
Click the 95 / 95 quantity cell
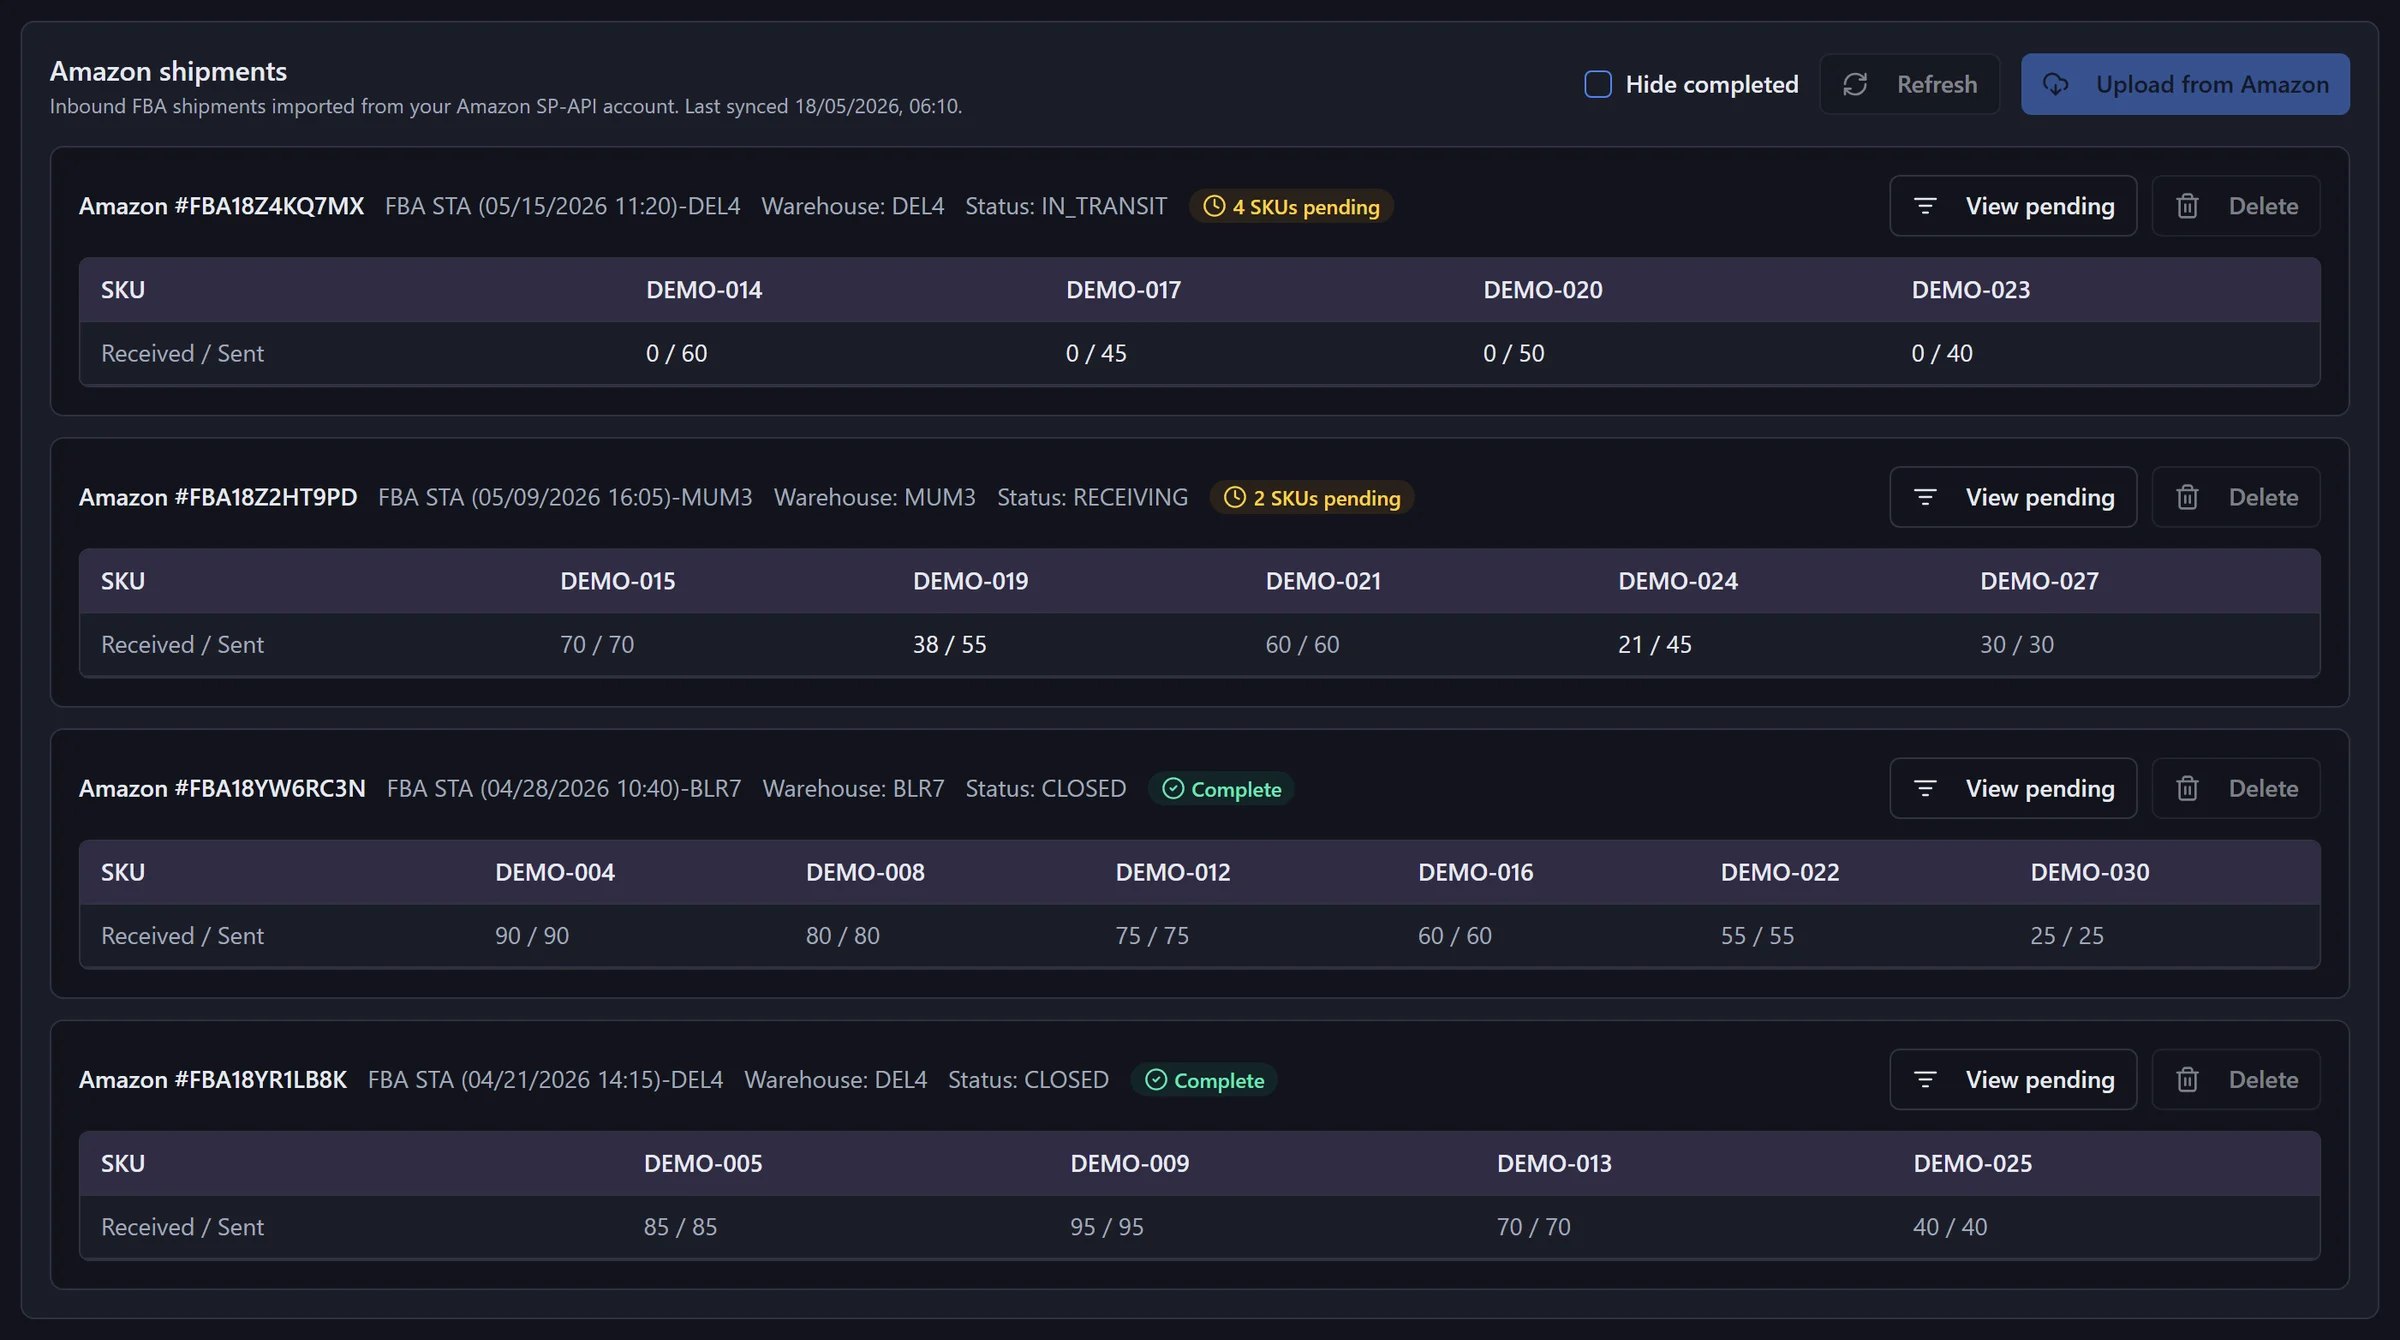coord(1107,1226)
